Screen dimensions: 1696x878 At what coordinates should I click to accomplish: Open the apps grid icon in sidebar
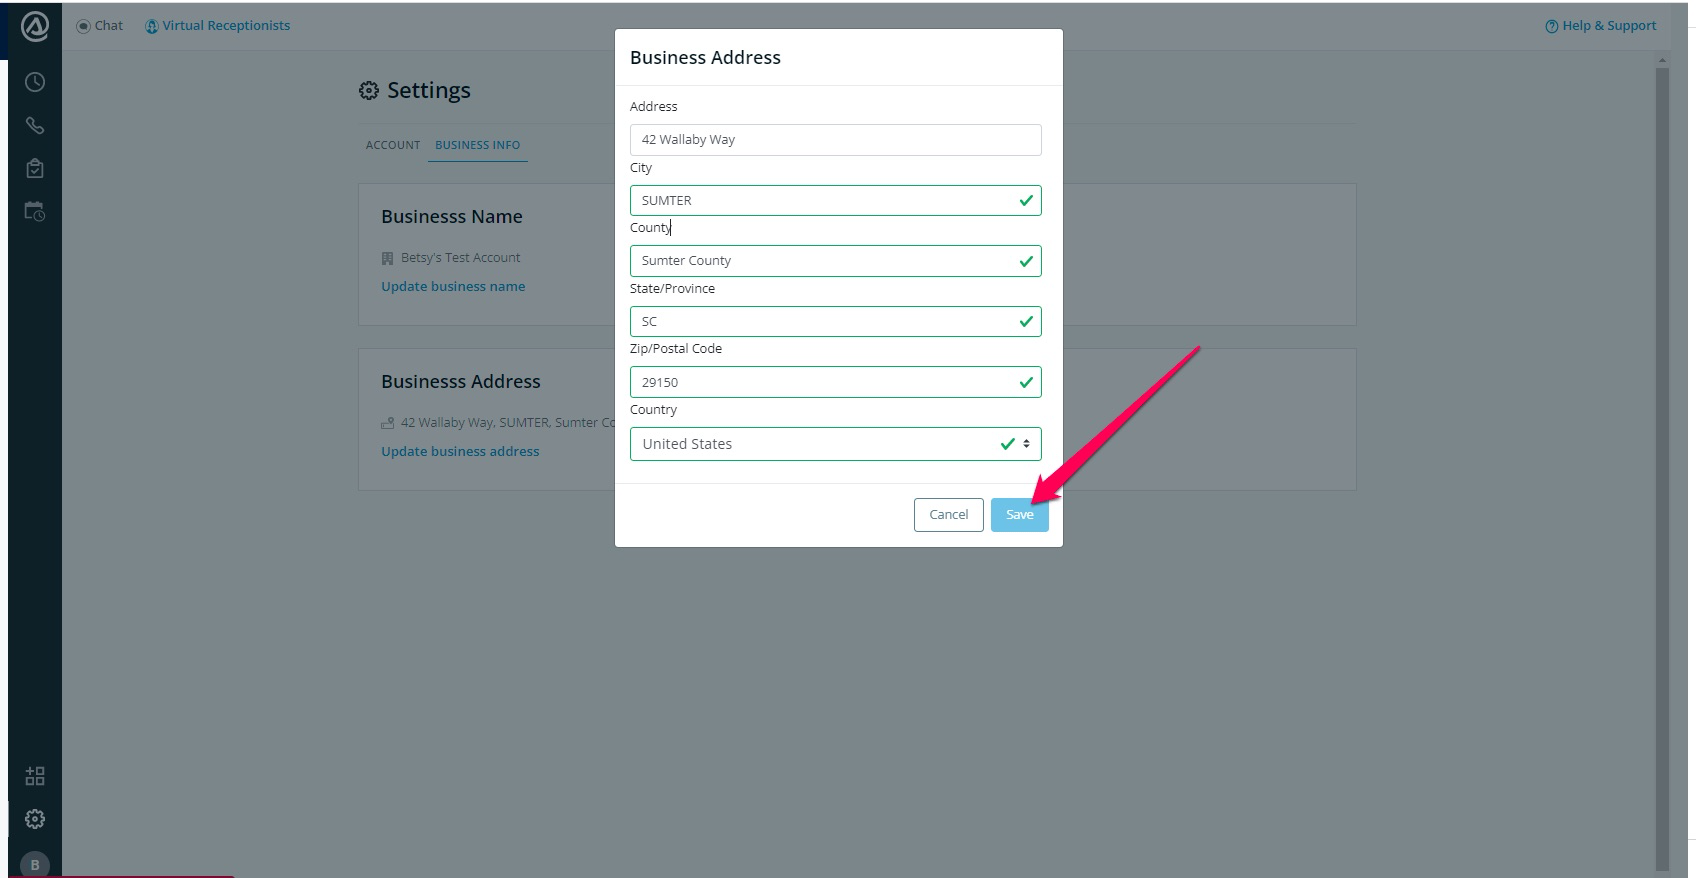[35, 776]
